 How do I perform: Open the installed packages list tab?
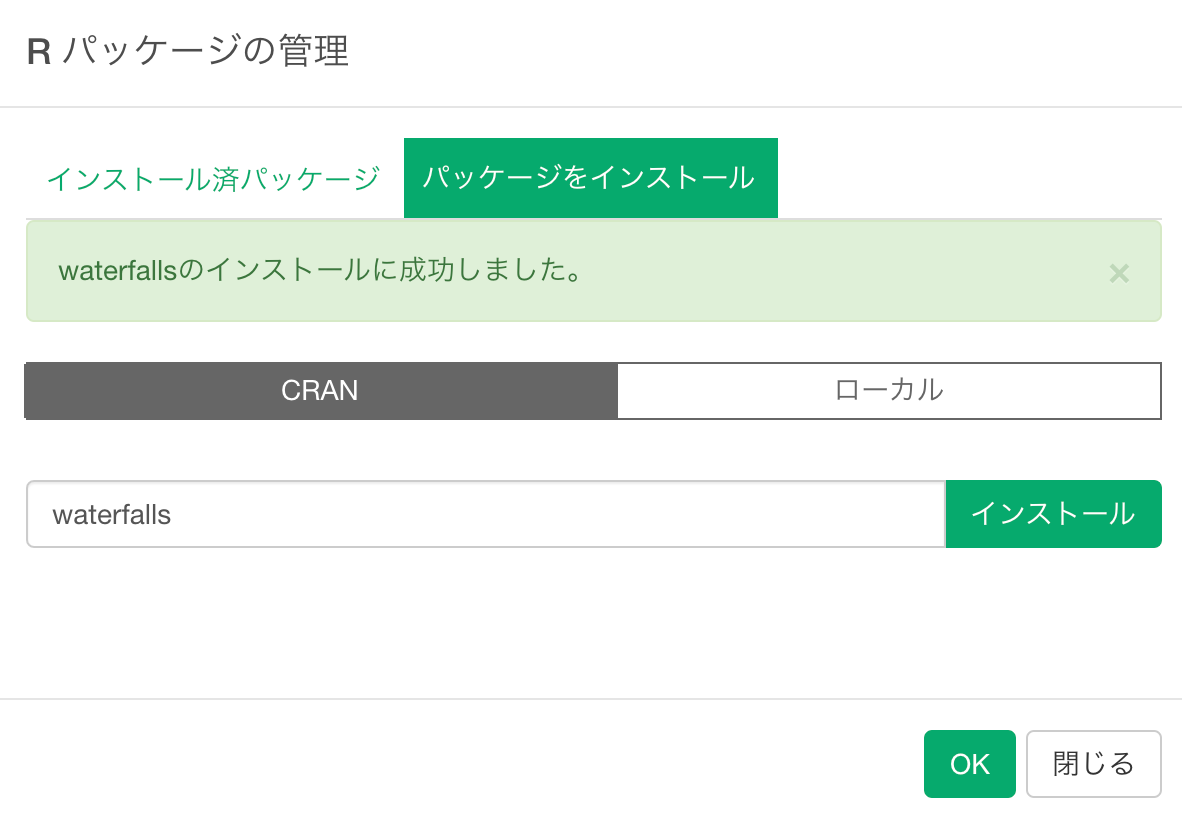[x=213, y=179]
